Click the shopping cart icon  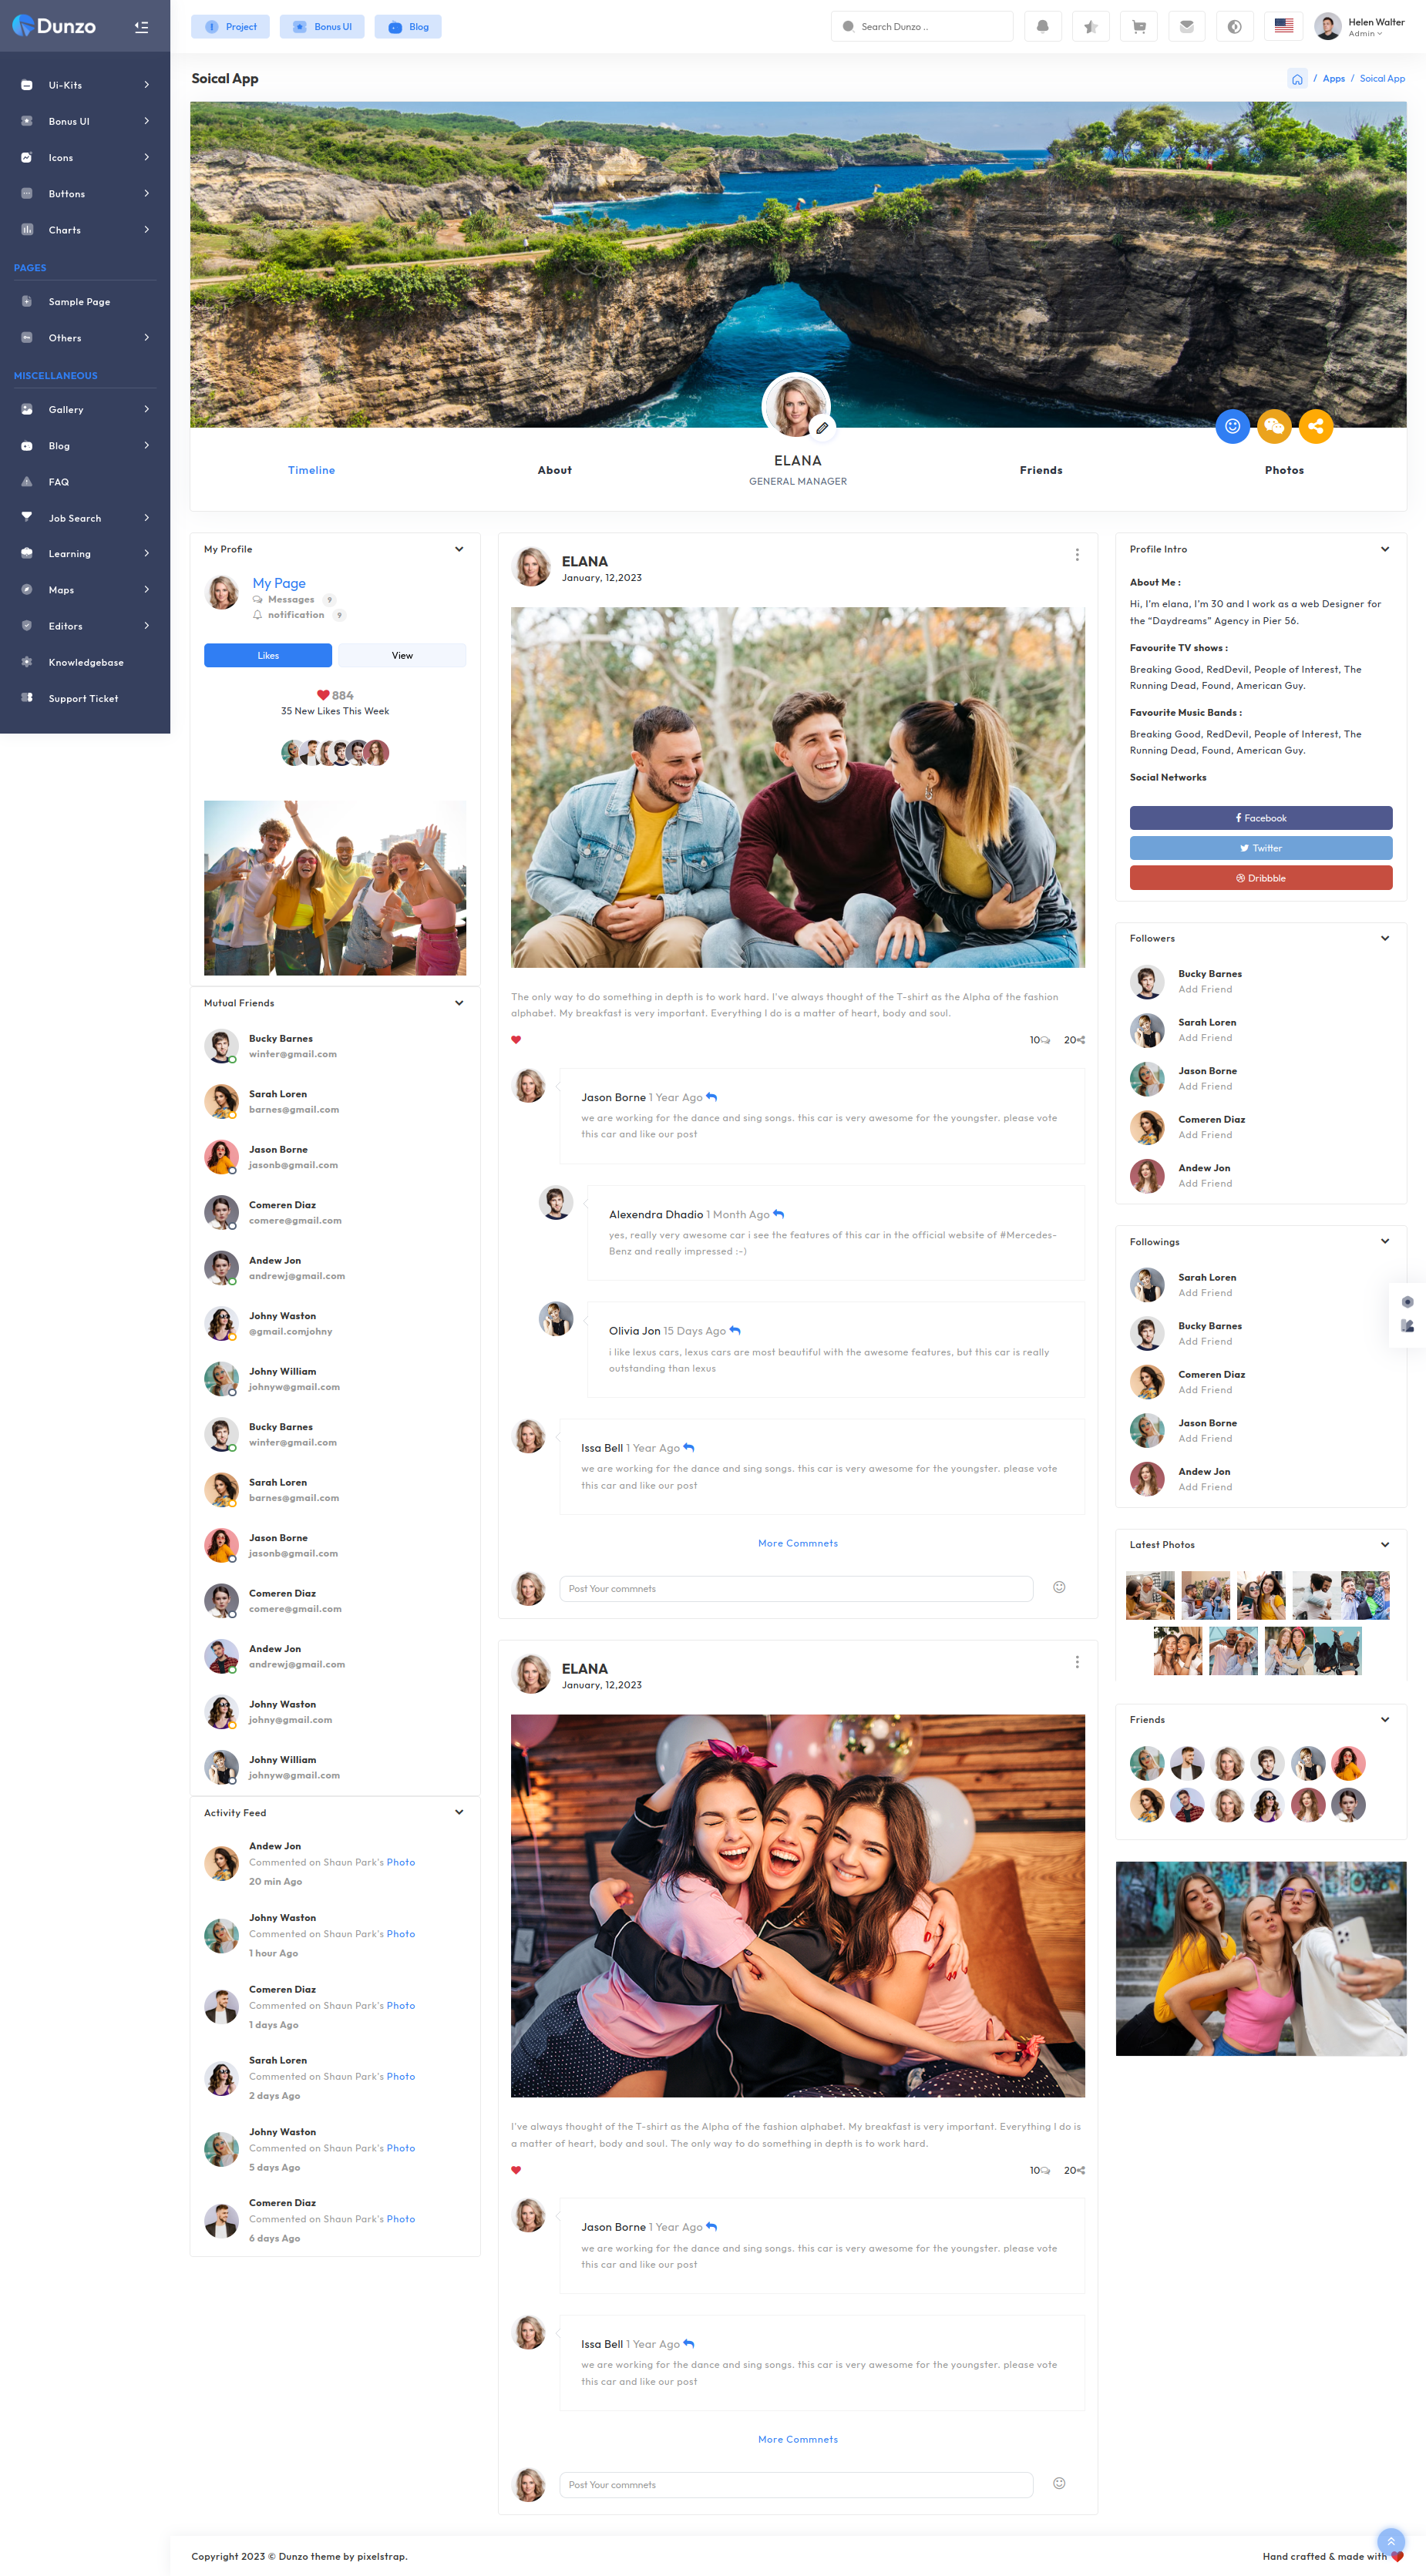click(1138, 27)
